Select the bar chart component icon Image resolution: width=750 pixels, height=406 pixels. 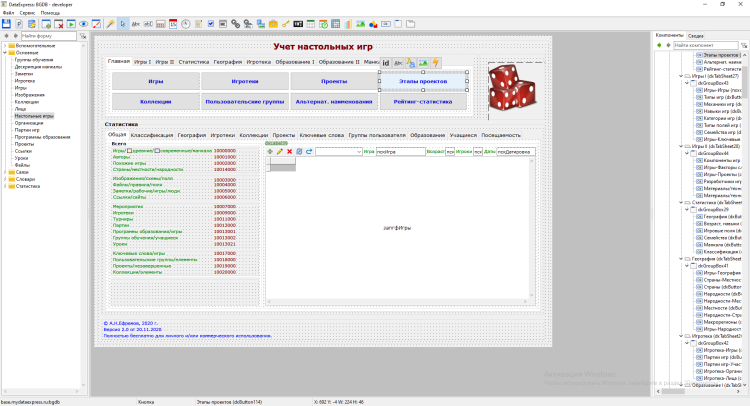click(x=348, y=24)
